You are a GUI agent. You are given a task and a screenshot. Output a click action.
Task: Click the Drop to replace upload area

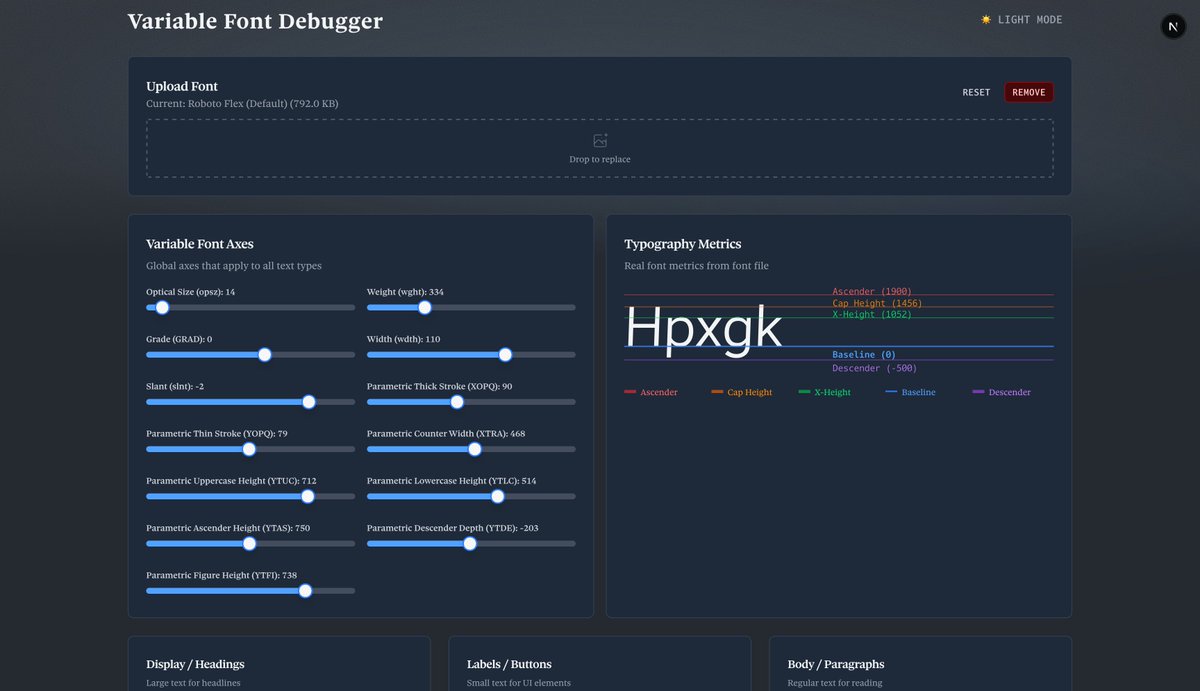(x=600, y=149)
